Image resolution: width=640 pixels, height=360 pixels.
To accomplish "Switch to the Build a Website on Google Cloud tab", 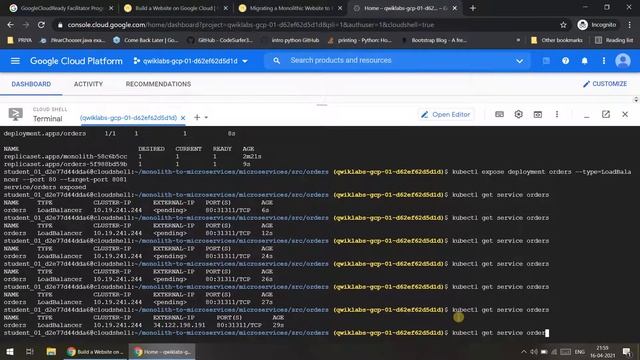I will [176, 8].
